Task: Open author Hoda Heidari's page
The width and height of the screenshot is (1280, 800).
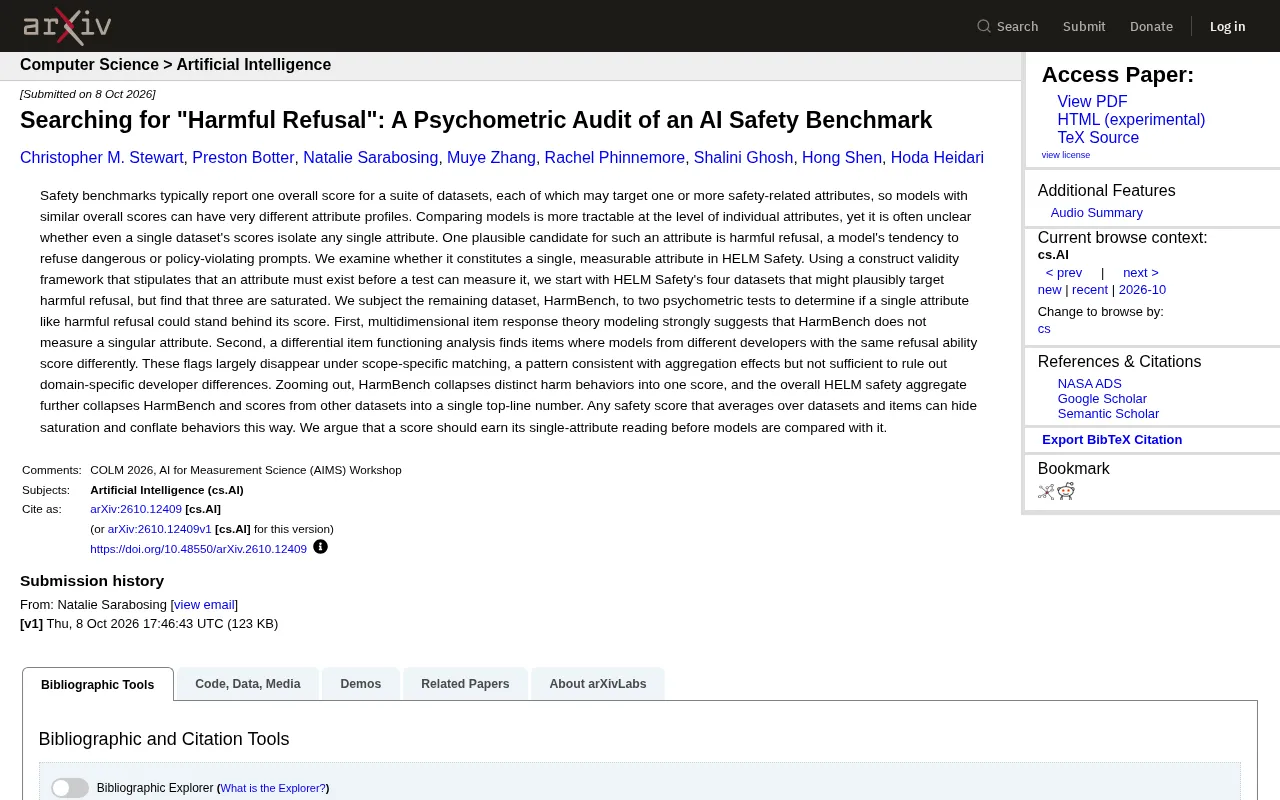Action: click(x=937, y=158)
